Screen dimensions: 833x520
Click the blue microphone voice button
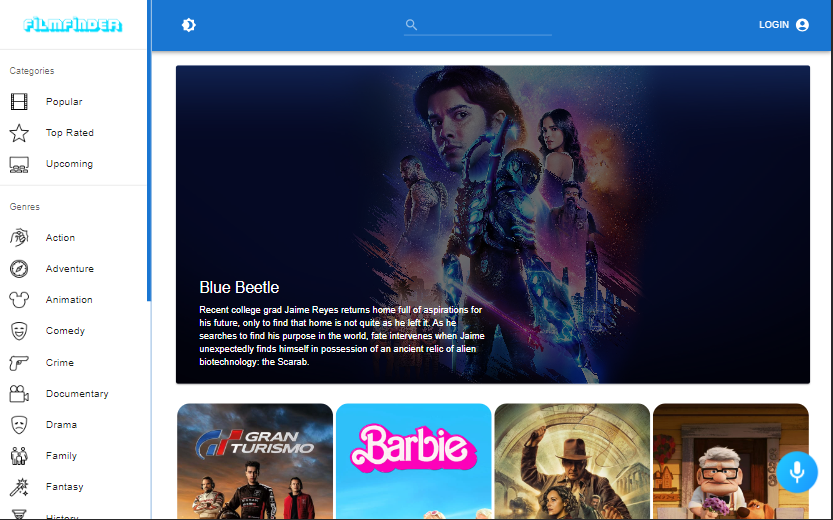click(x=796, y=472)
